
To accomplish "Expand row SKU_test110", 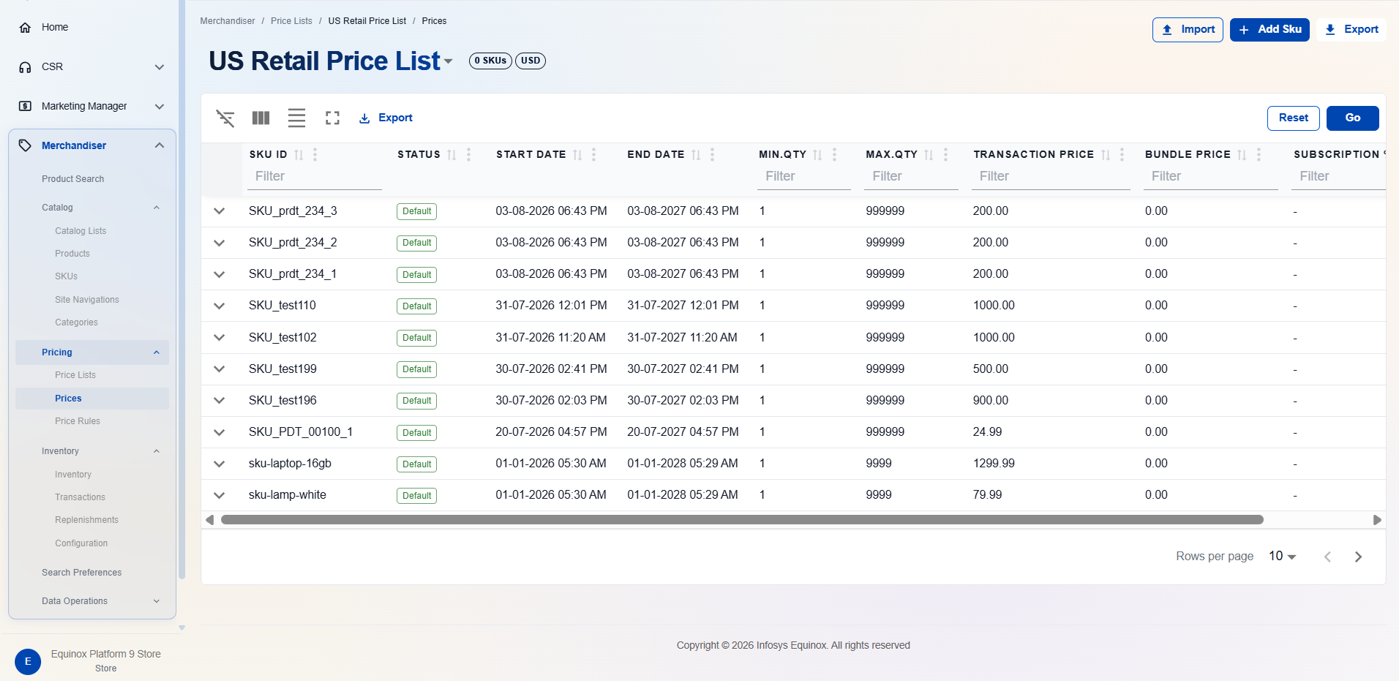I will (x=219, y=306).
